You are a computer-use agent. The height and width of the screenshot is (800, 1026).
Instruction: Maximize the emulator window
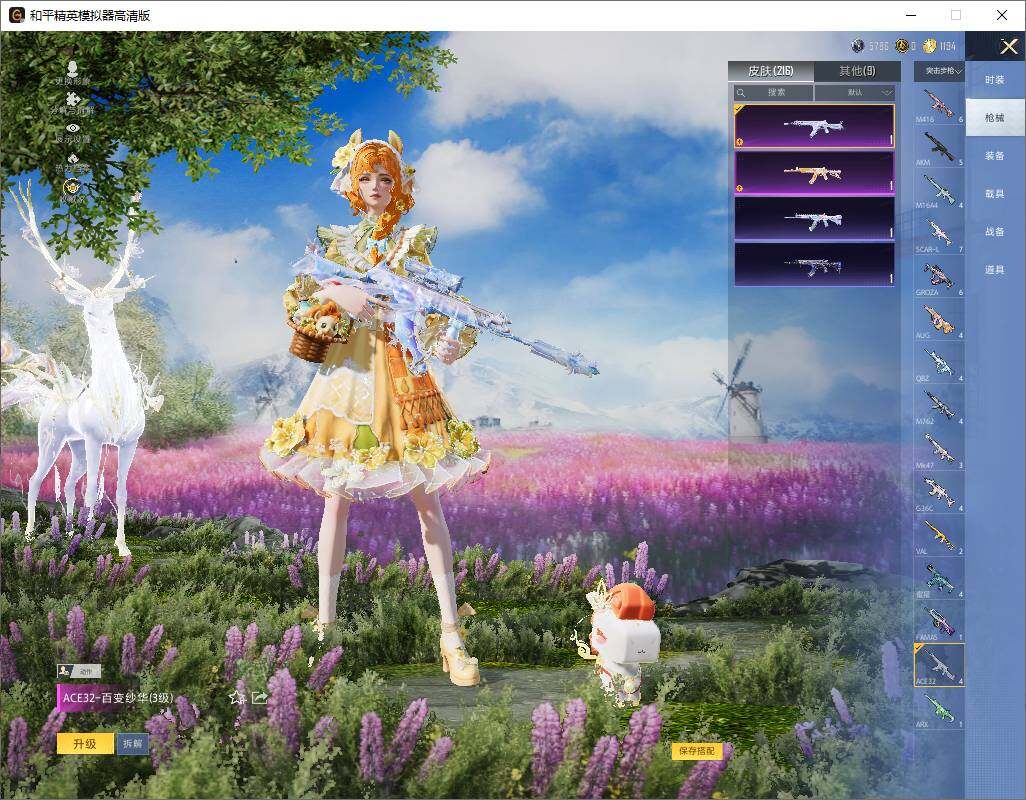click(956, 15)
